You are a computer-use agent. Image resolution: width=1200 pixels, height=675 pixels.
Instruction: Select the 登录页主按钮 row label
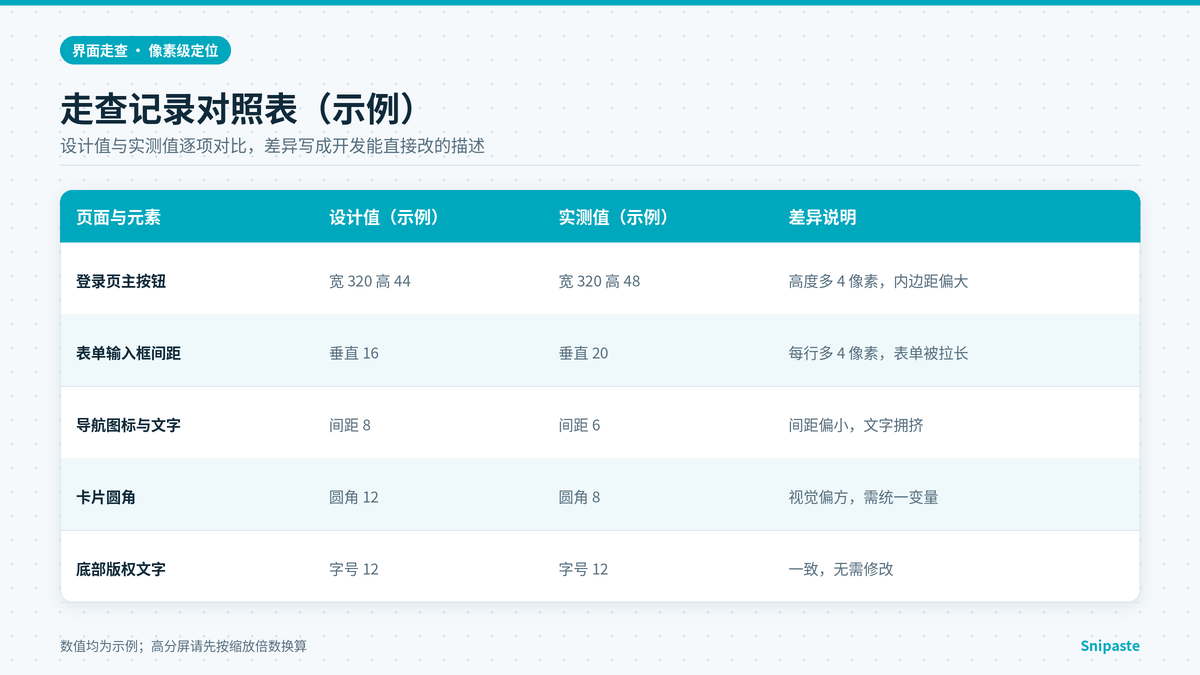121,281
